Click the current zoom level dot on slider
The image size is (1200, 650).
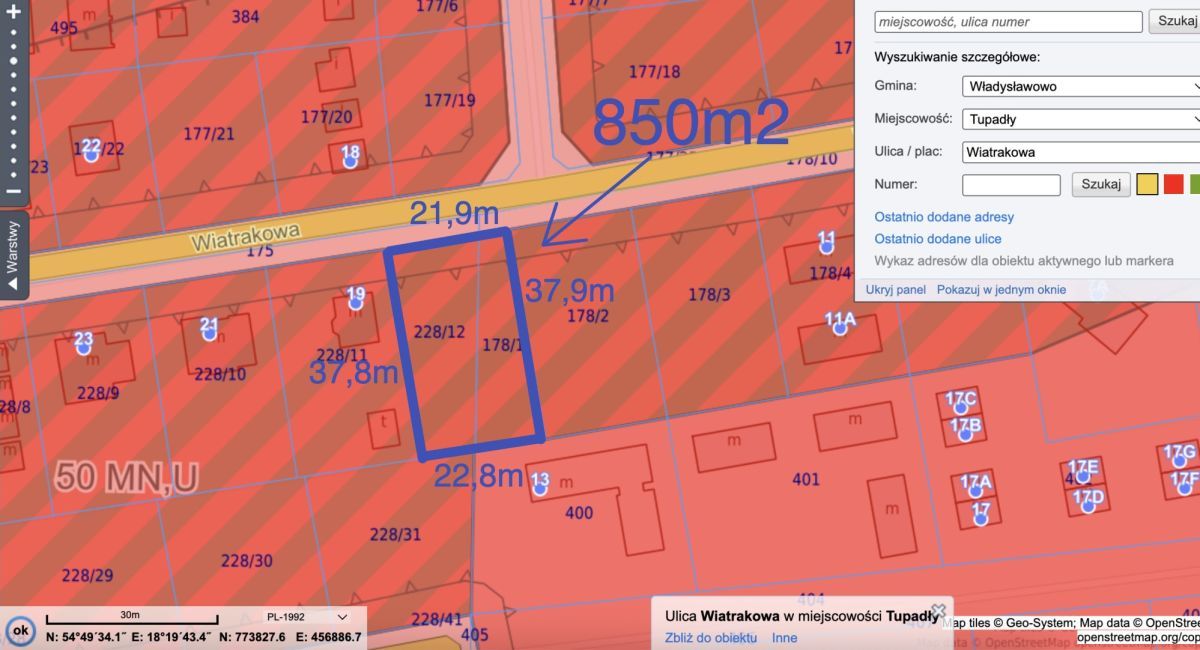(14, 60)
